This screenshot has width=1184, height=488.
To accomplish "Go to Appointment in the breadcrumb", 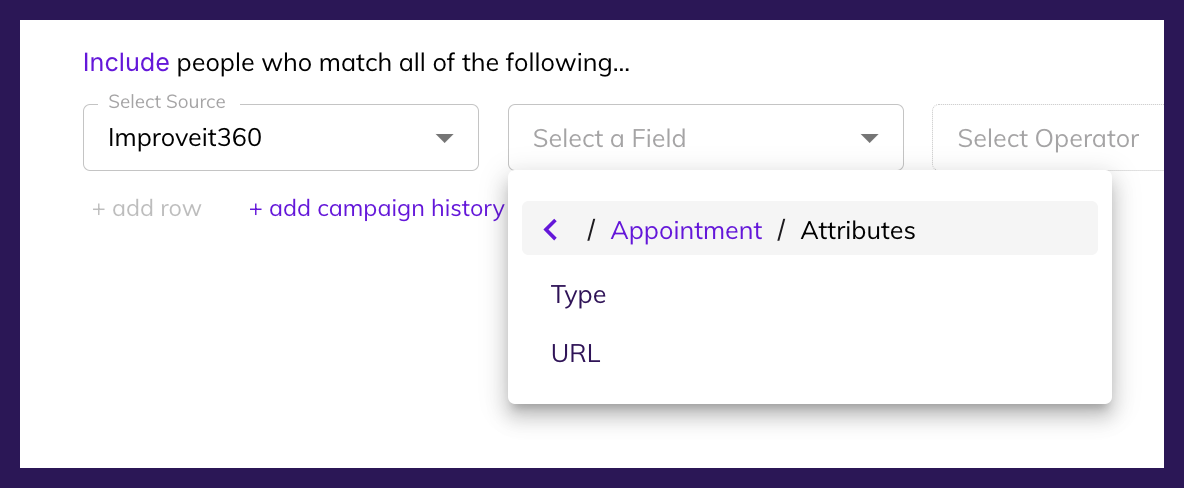I will pos(686,231).
